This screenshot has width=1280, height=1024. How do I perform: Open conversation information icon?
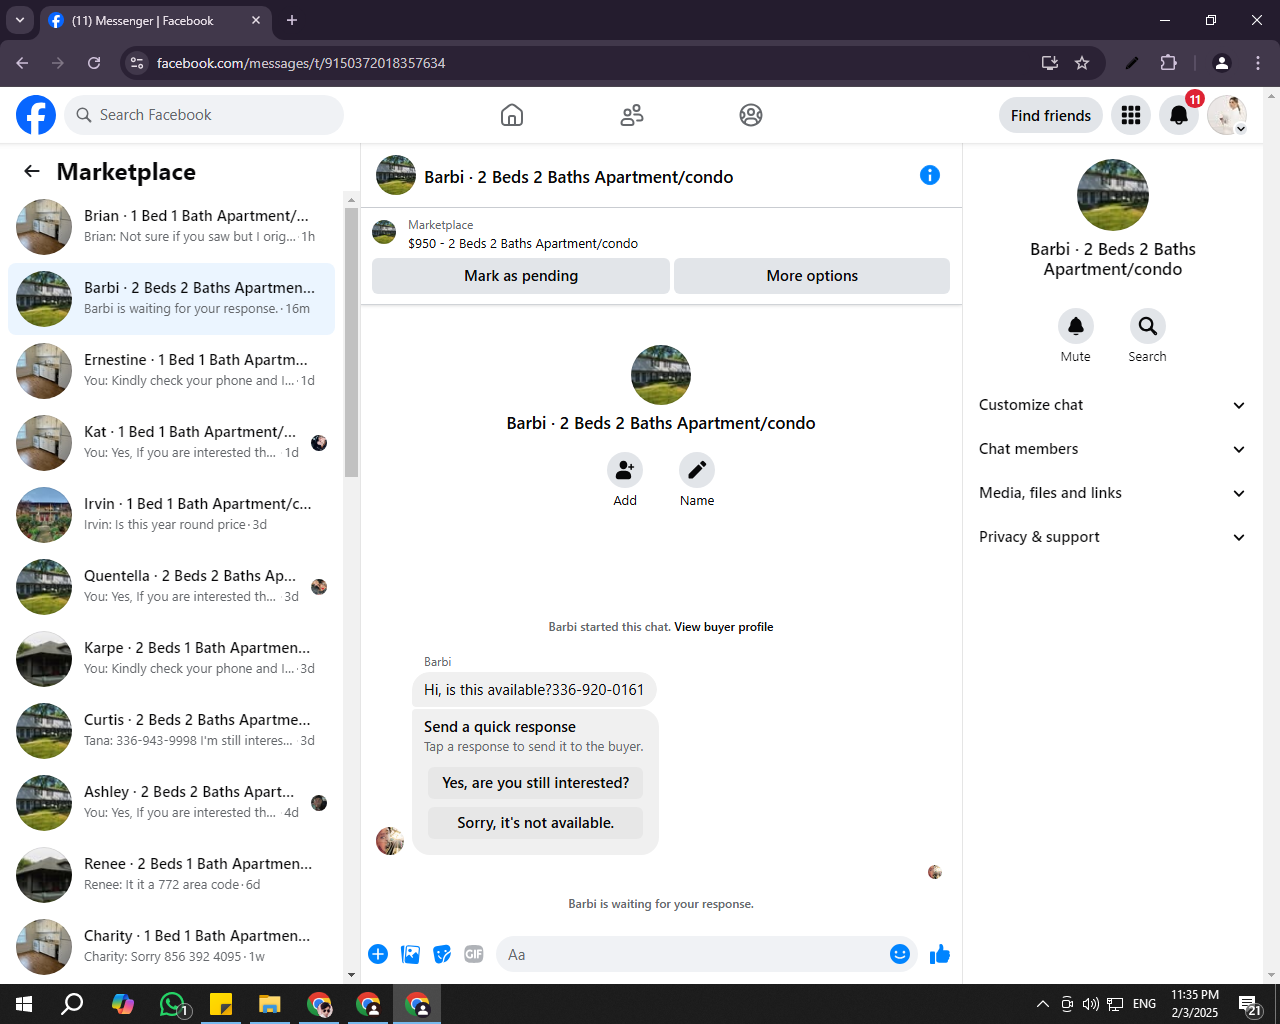930,175
